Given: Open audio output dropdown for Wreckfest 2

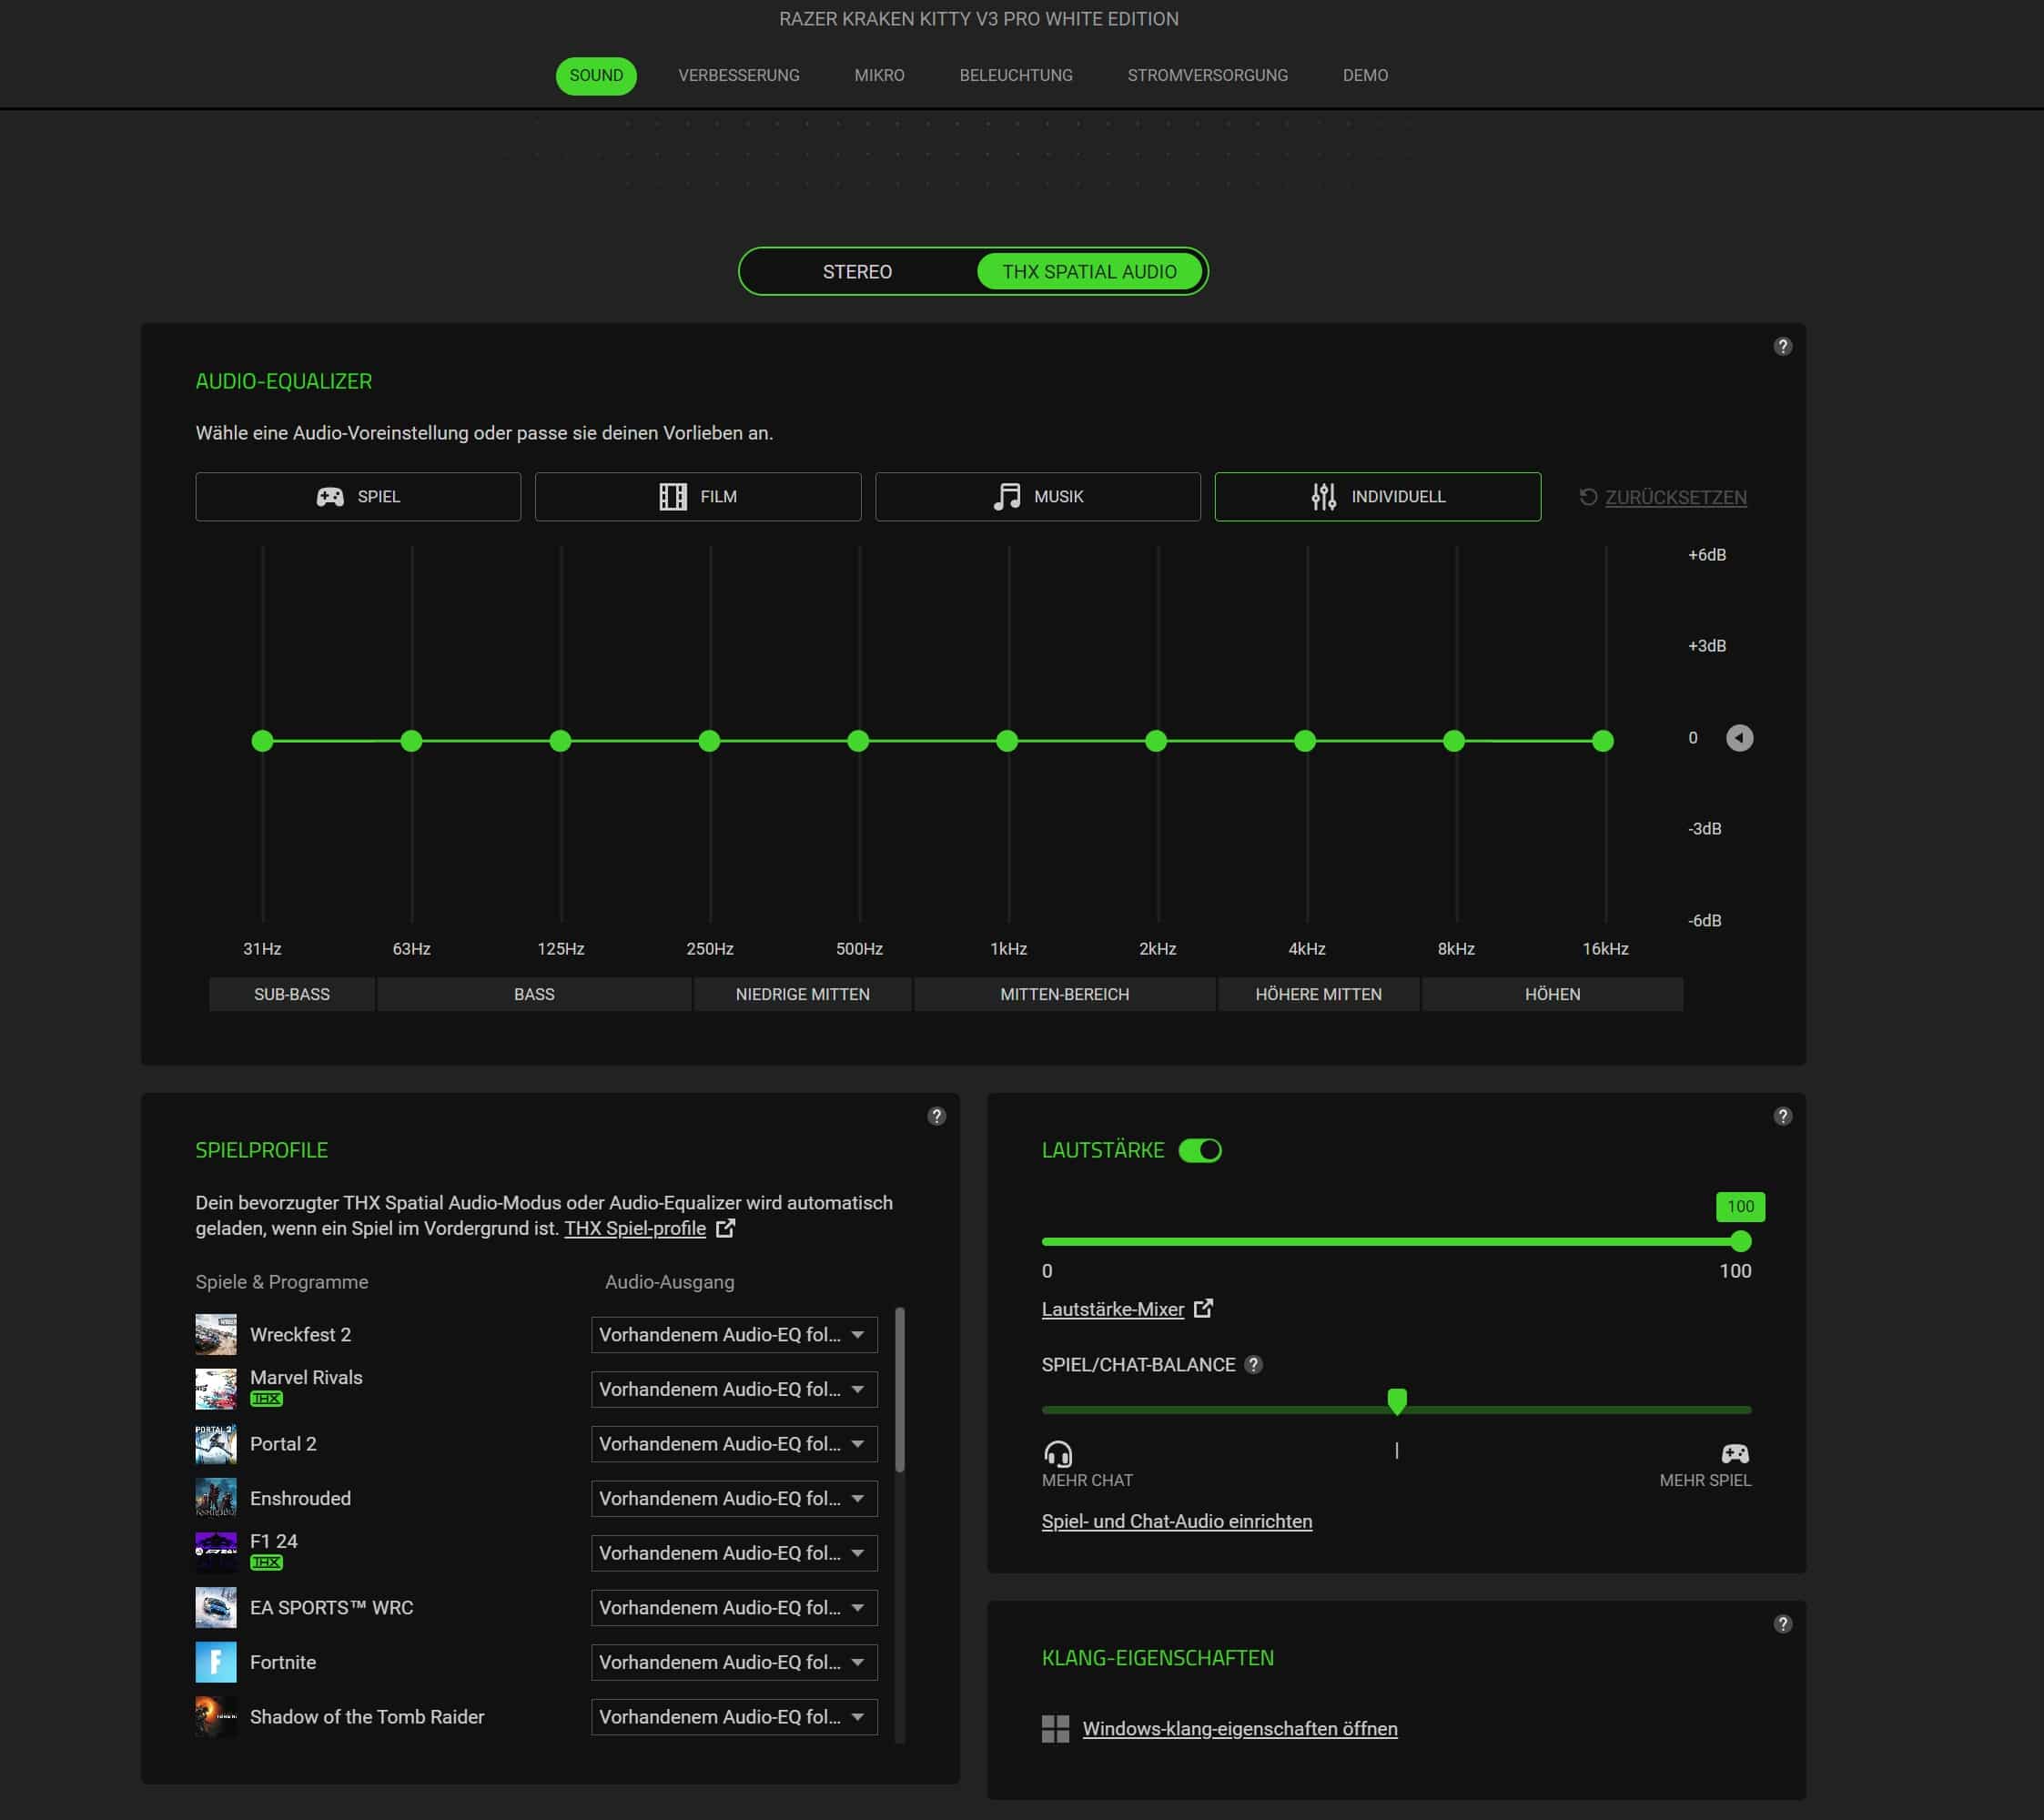Looking at the screenshot, I should [734, 1335].
